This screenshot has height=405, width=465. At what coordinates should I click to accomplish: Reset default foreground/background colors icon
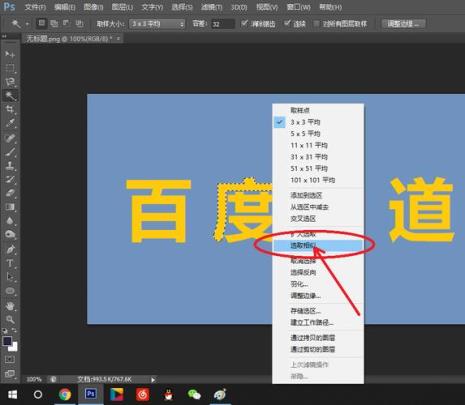[5, 331]
